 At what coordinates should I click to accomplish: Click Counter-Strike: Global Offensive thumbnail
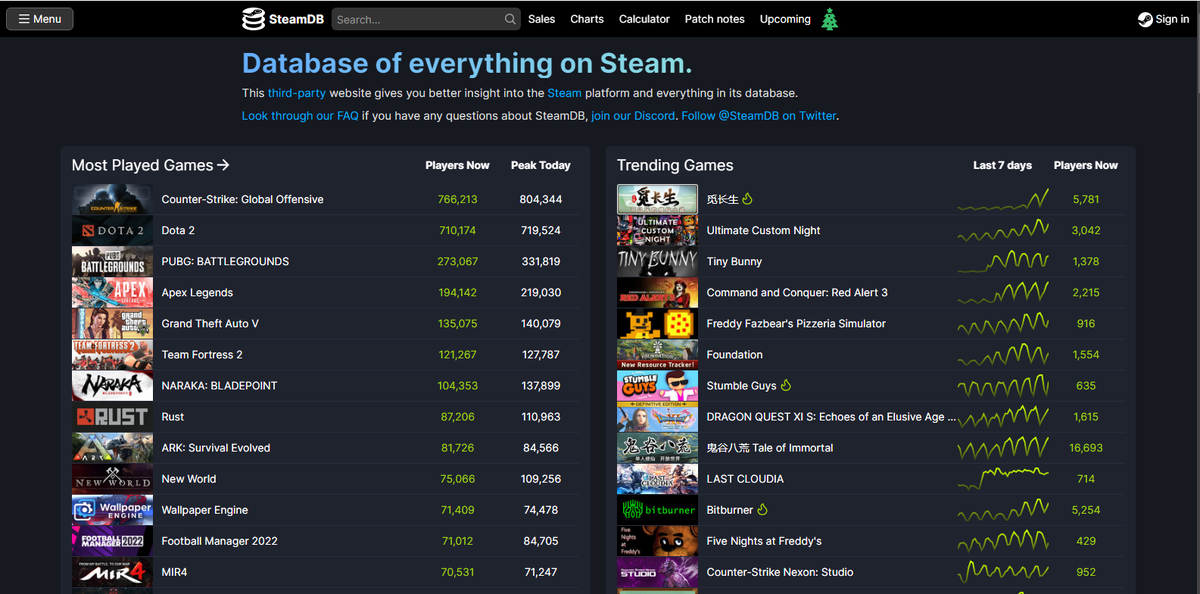tap(112, 199)
